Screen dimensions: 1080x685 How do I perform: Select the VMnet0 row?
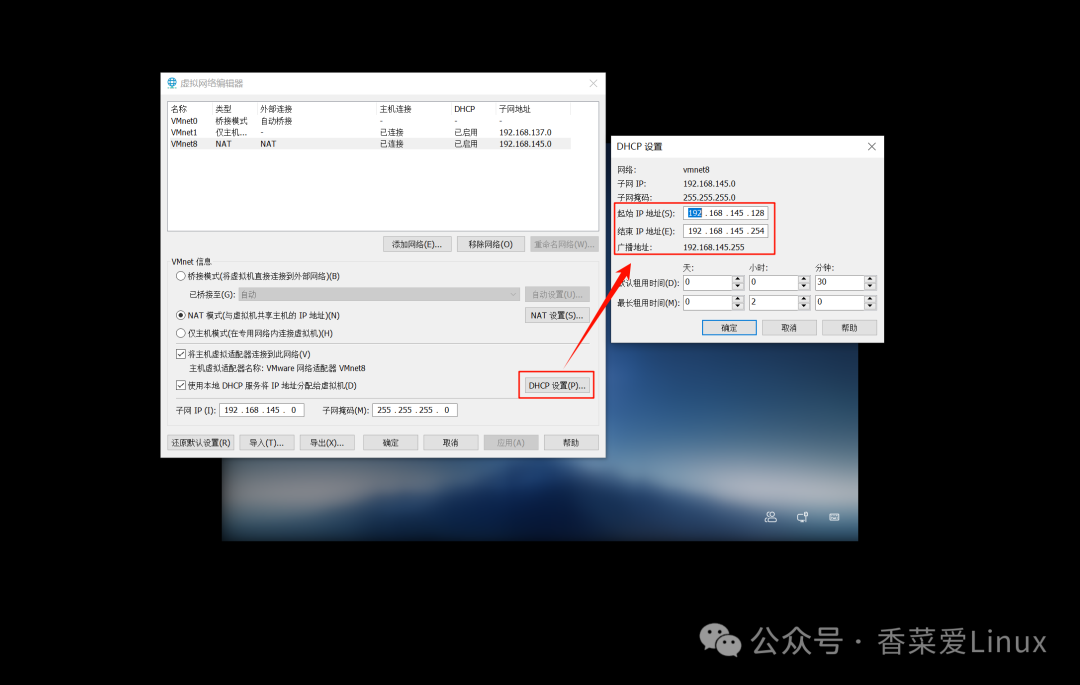click(x=370, y=121)
